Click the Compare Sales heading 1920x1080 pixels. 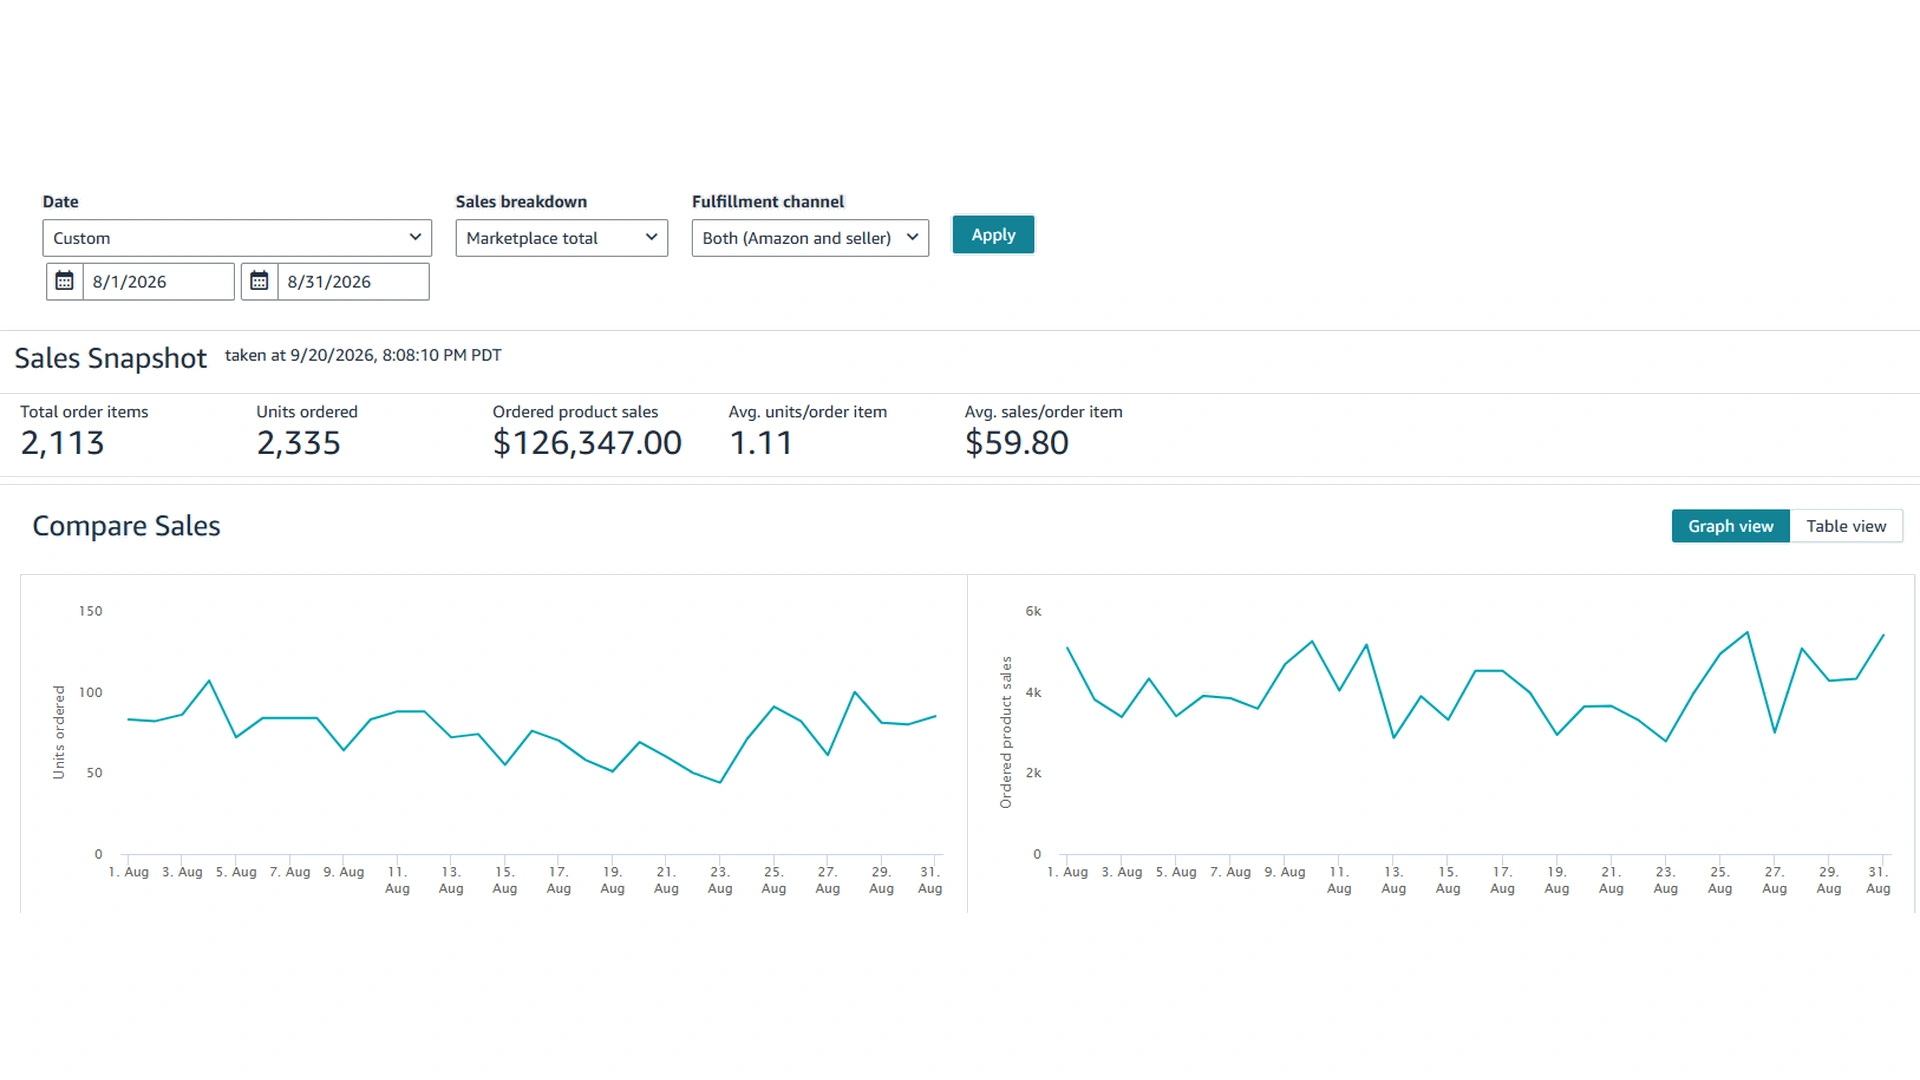point(126,526)
